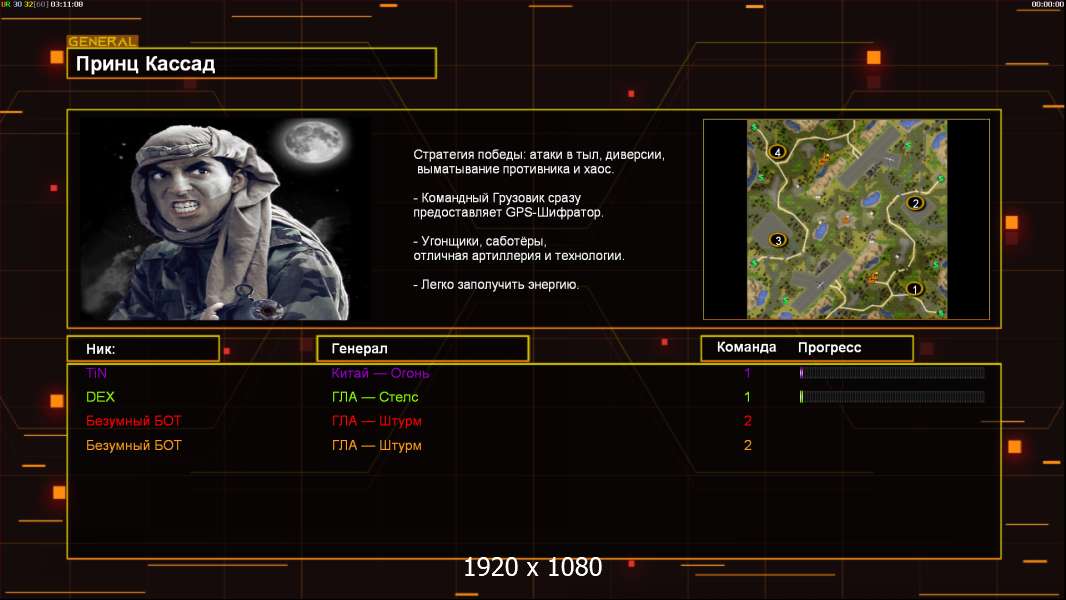Click the 'Прогресс' column header
Screen dimensions: 1066x600
tap(829, 348)
